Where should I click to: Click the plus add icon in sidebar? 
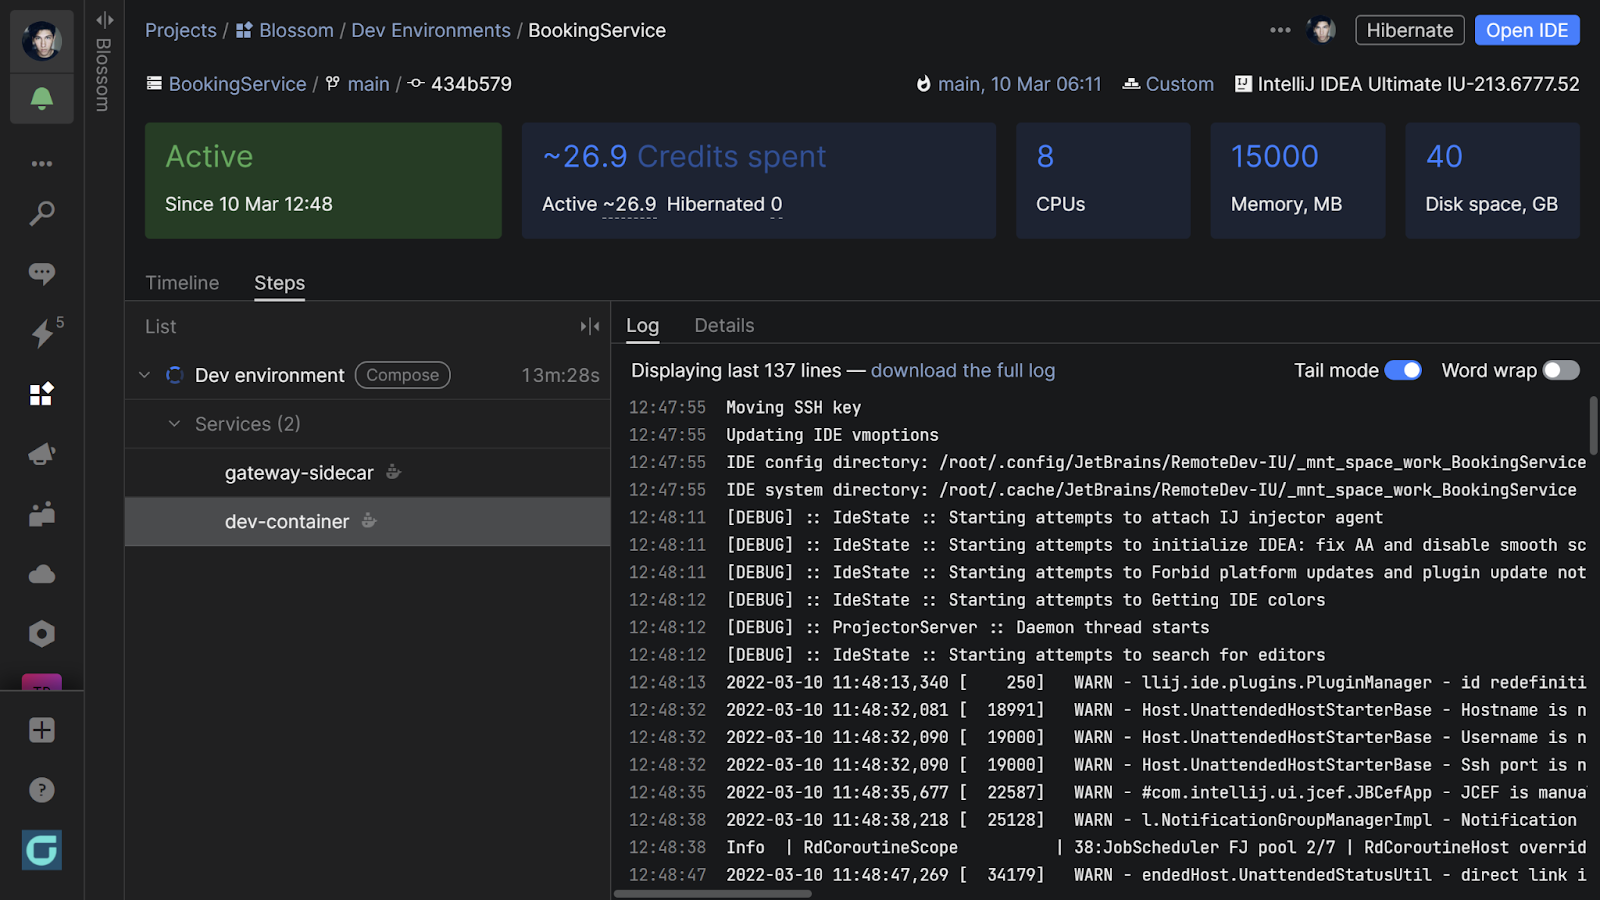pyautogui.click(x=42, y=730)
